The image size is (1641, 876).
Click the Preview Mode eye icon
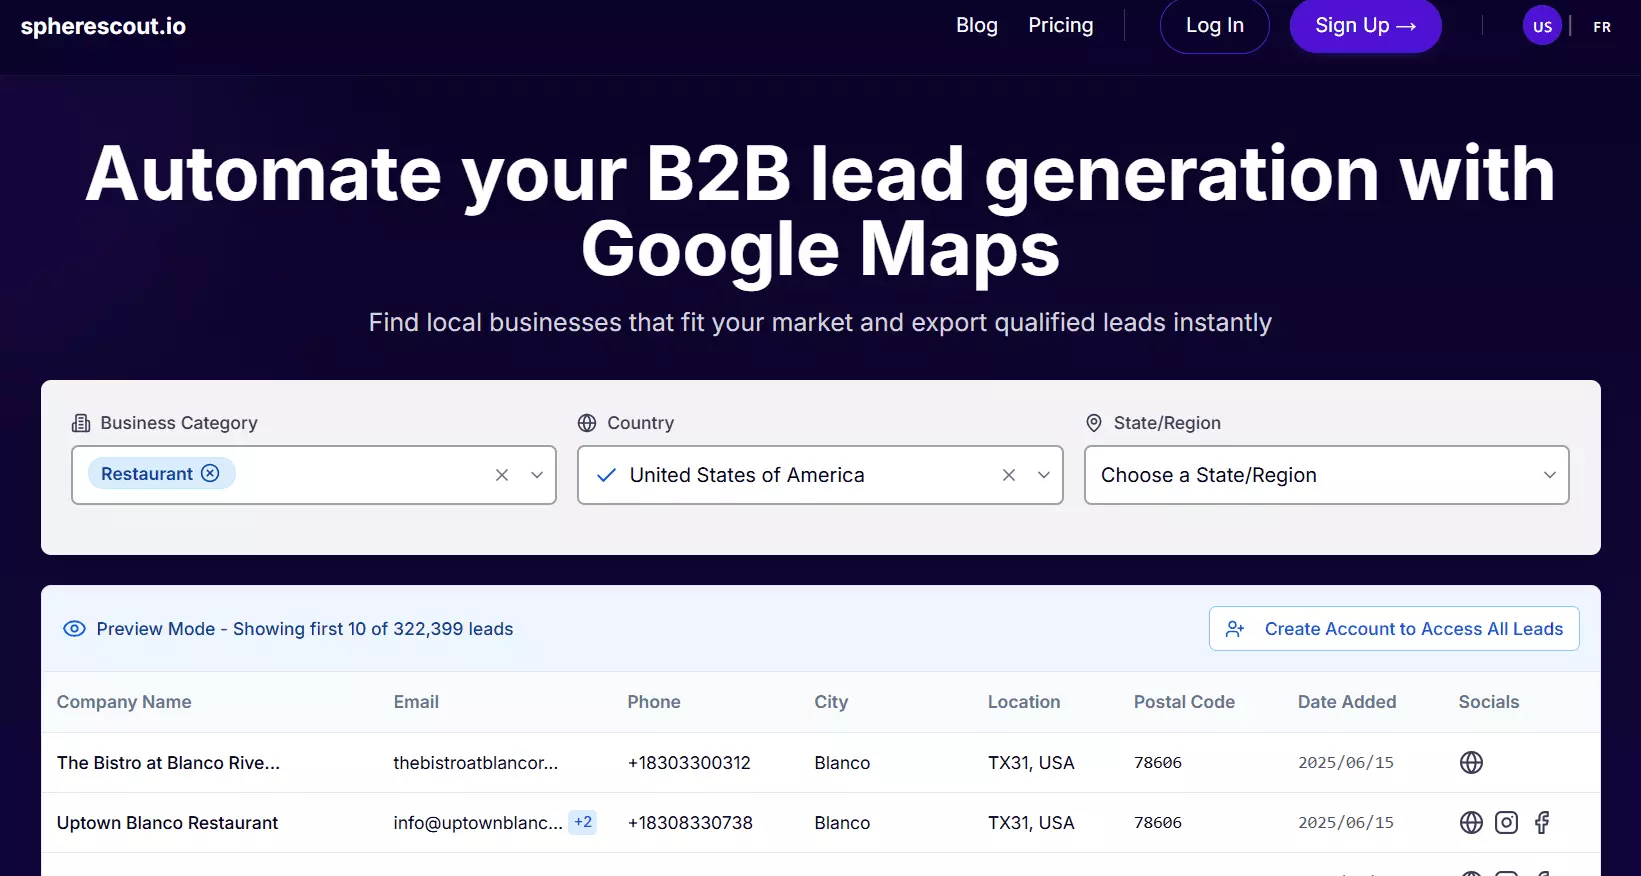(74, 629)
